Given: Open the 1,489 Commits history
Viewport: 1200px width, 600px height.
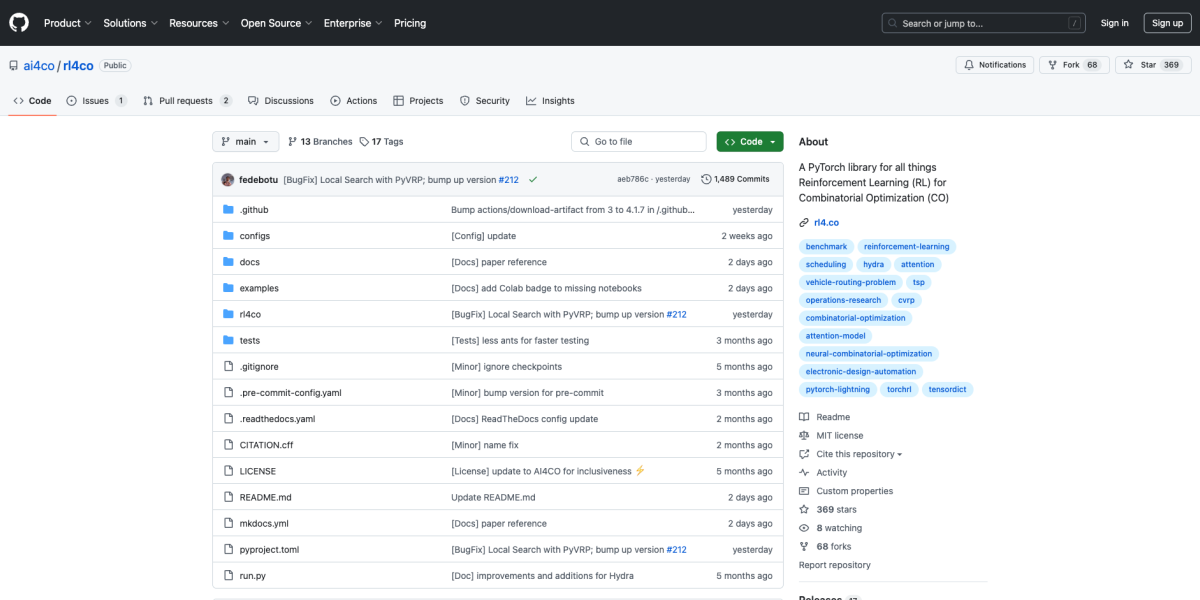Looking at the screenshot, I should tap(735, 180).
